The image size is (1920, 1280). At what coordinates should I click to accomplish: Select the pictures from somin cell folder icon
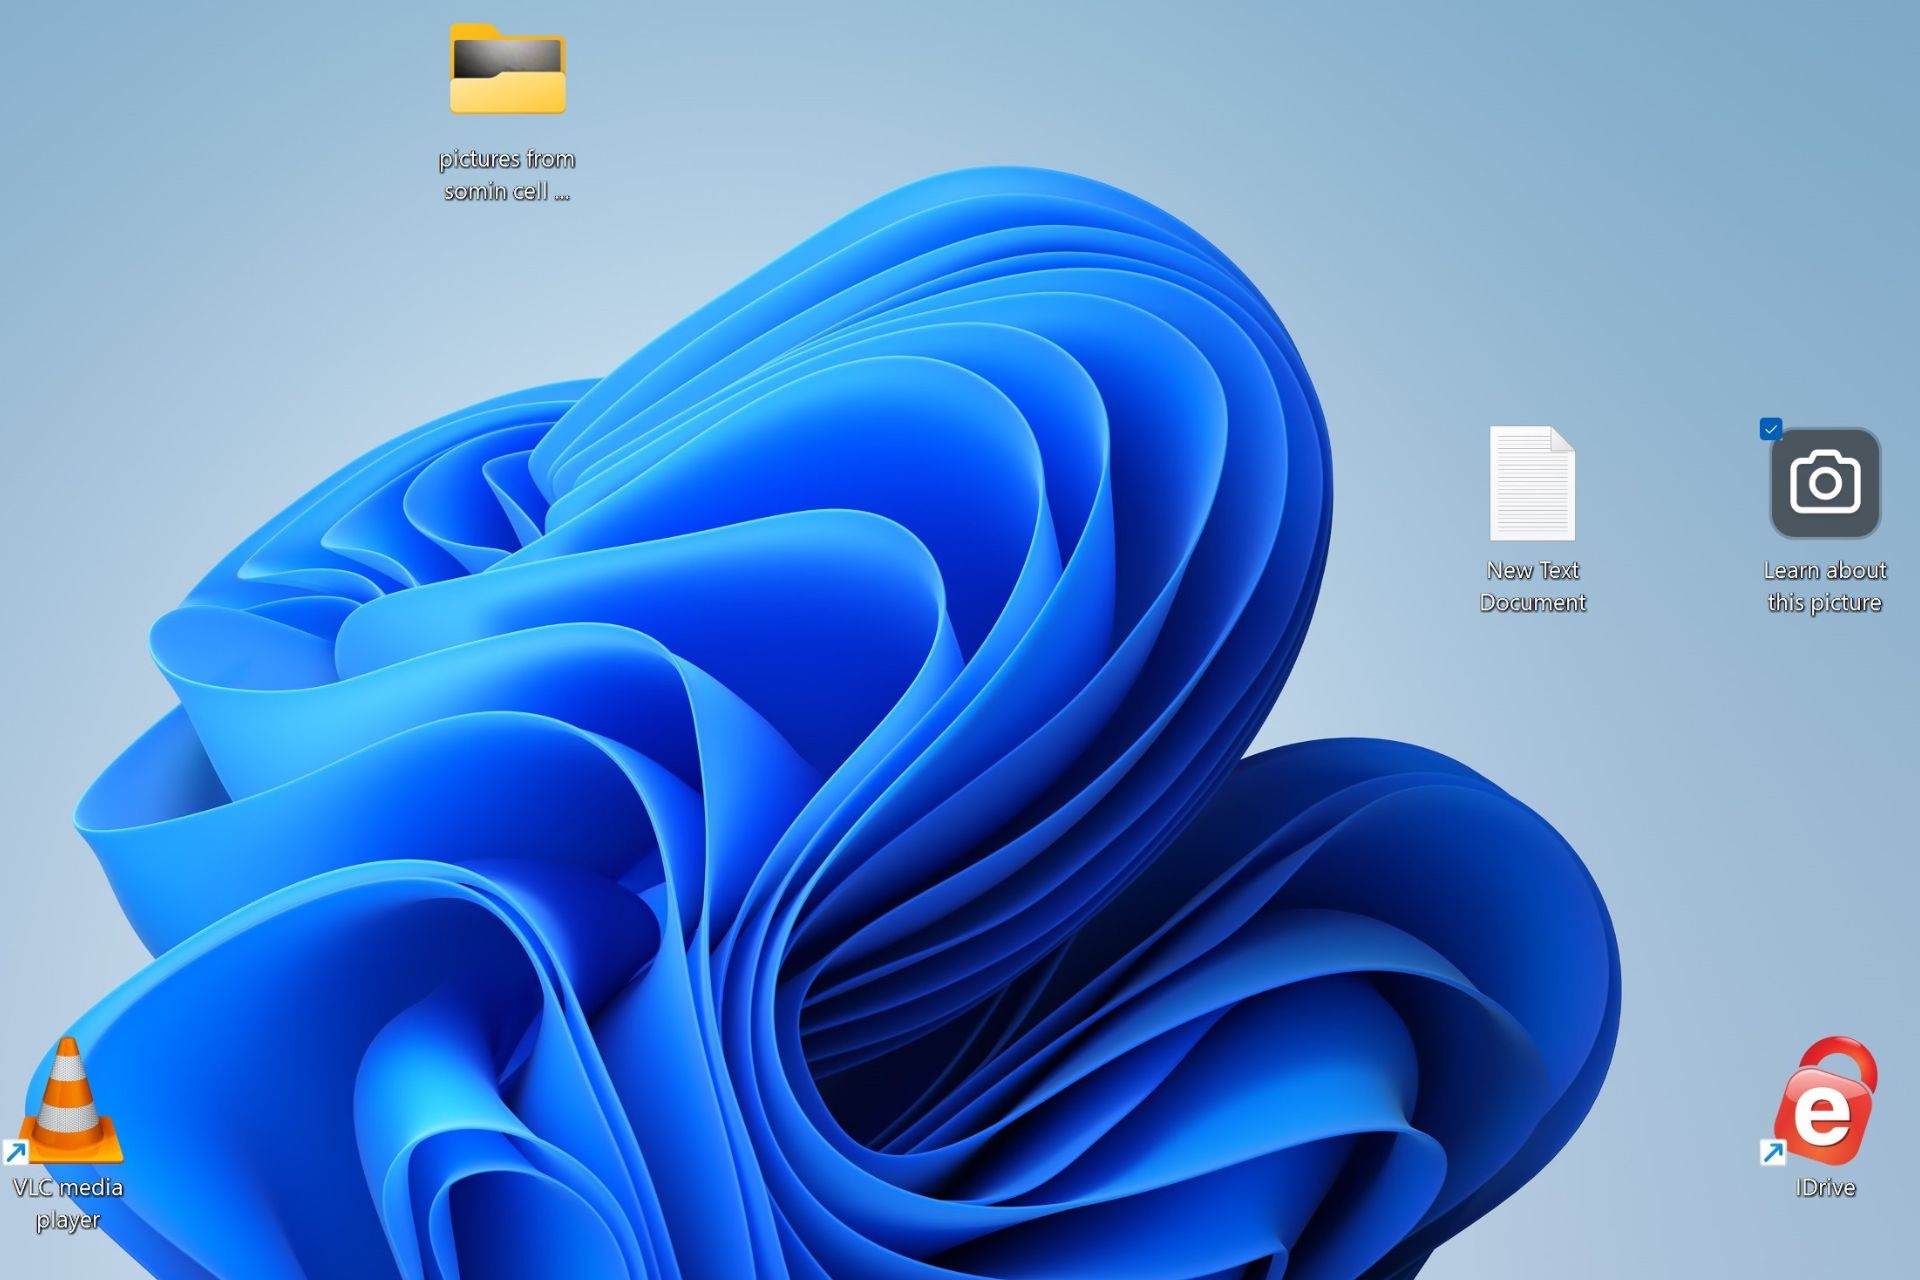(507, 68)
